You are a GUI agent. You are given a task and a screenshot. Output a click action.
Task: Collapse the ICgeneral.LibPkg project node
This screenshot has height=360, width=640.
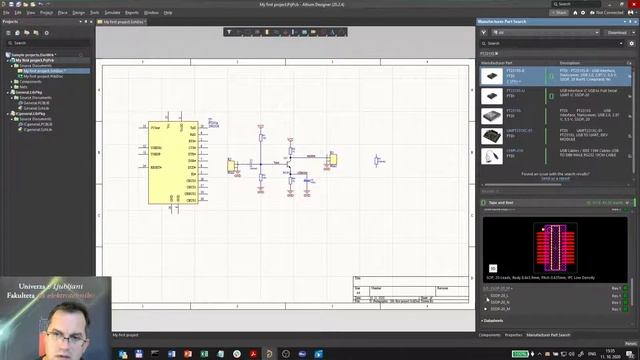[x=8, y=114]
